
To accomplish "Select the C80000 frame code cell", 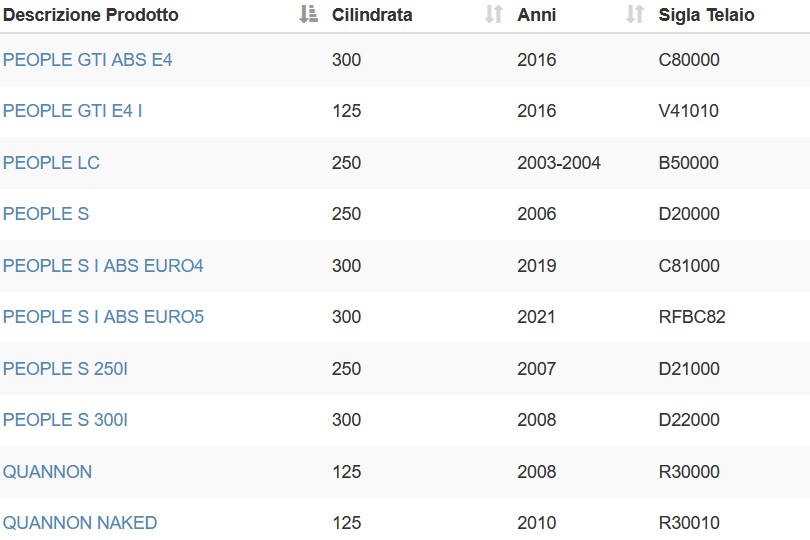I will [689, 60].
